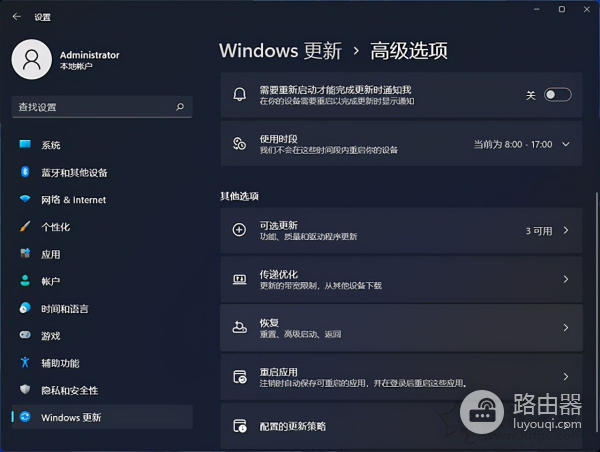Click the 使用时段 active hours icon
This screenshot has height=452, width=600.
click(240, 144)
